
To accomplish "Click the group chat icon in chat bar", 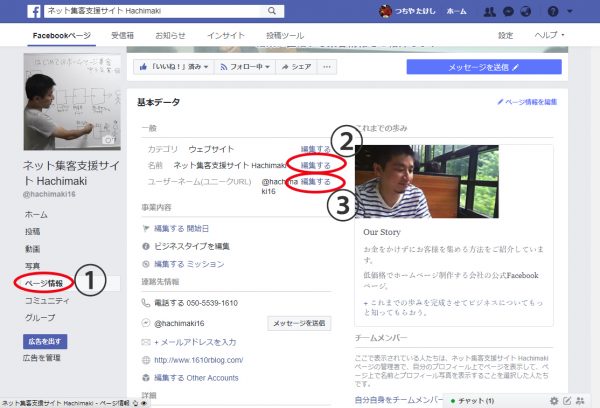I will [580, 401].
